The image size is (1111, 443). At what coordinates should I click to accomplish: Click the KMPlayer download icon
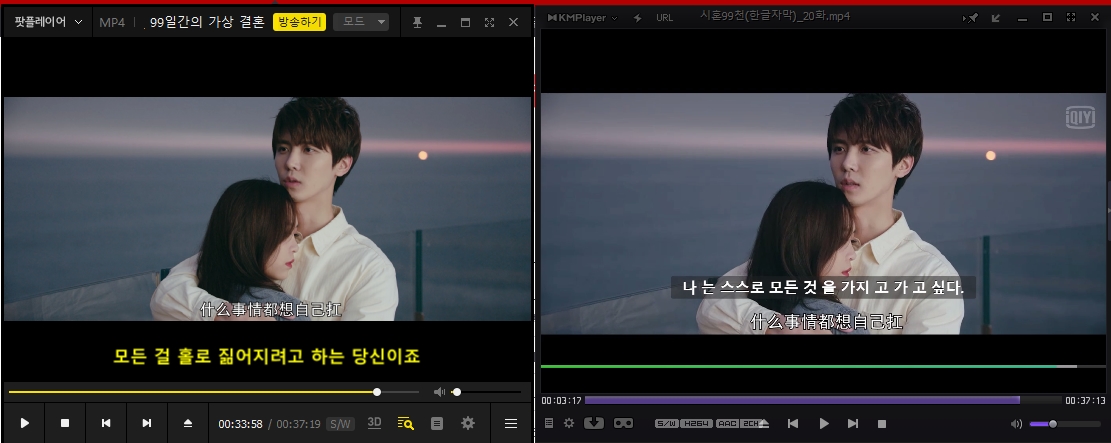pos(594,423)
